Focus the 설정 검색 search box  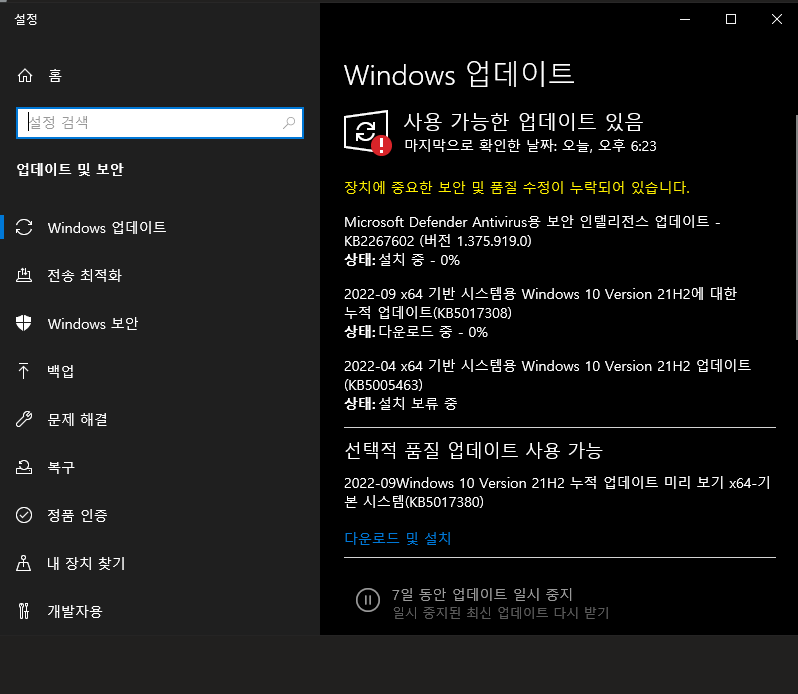click(160, 123)
